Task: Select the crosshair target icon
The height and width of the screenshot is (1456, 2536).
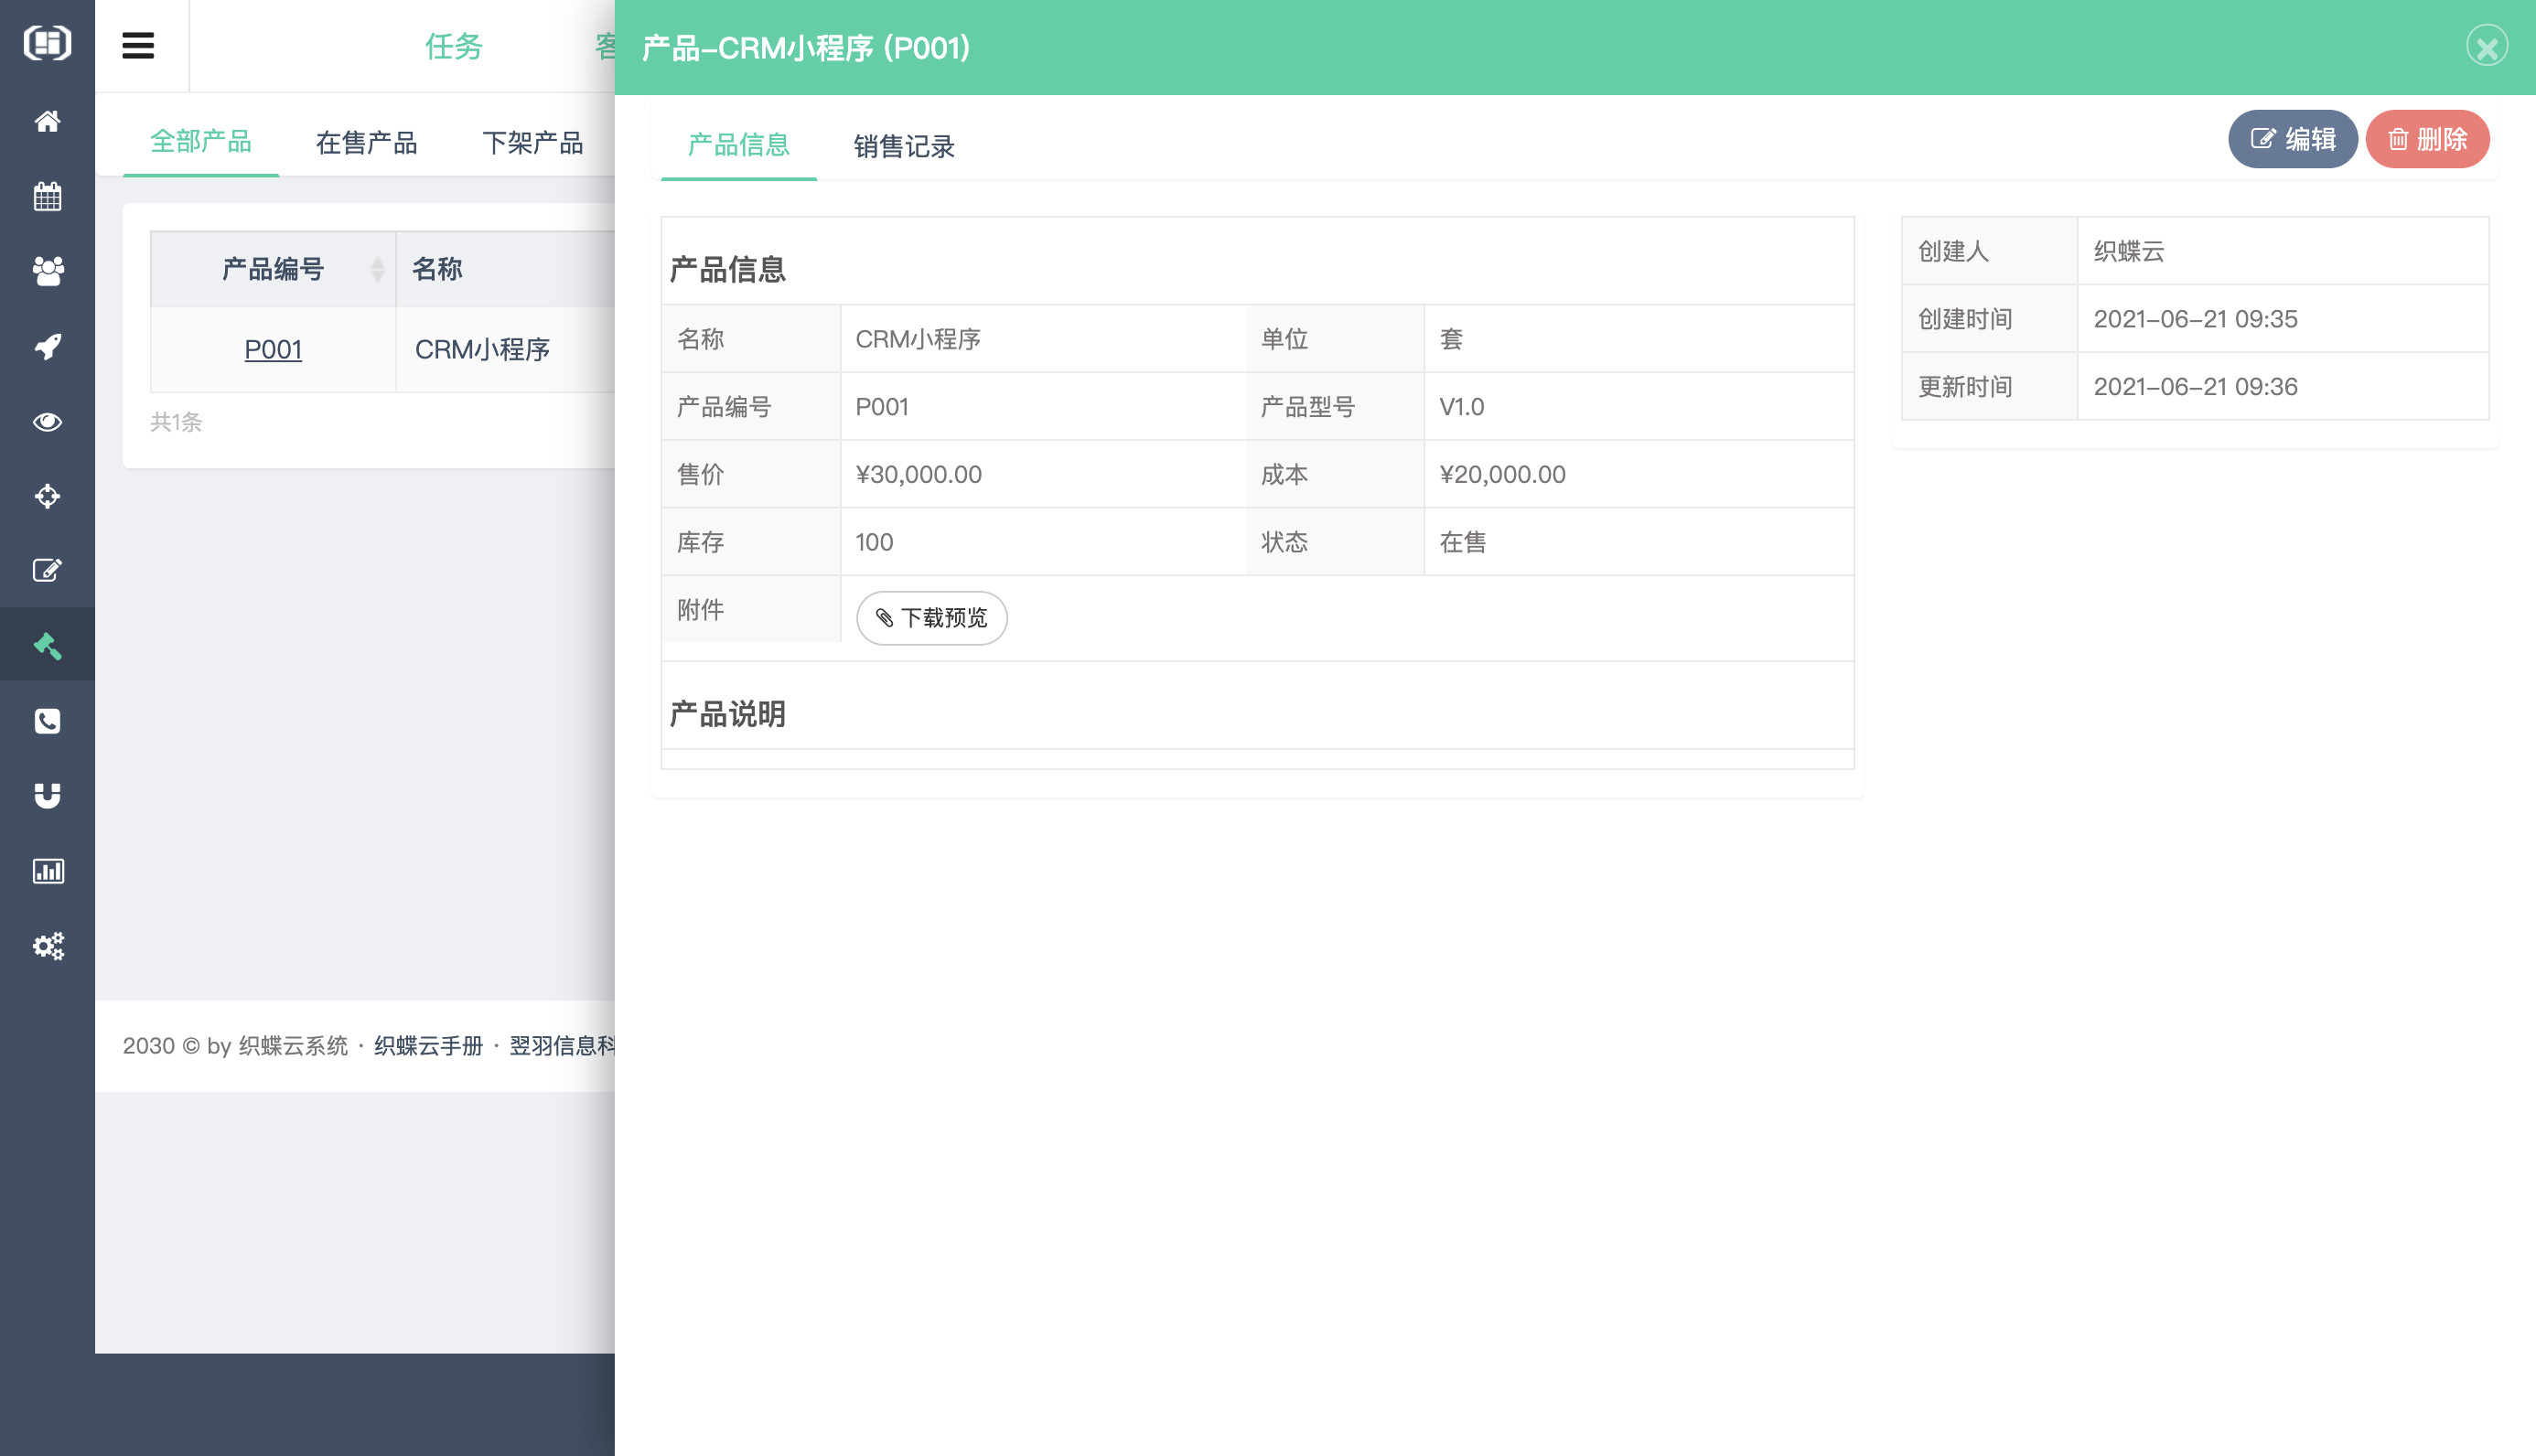Action: tap(48, 496)
